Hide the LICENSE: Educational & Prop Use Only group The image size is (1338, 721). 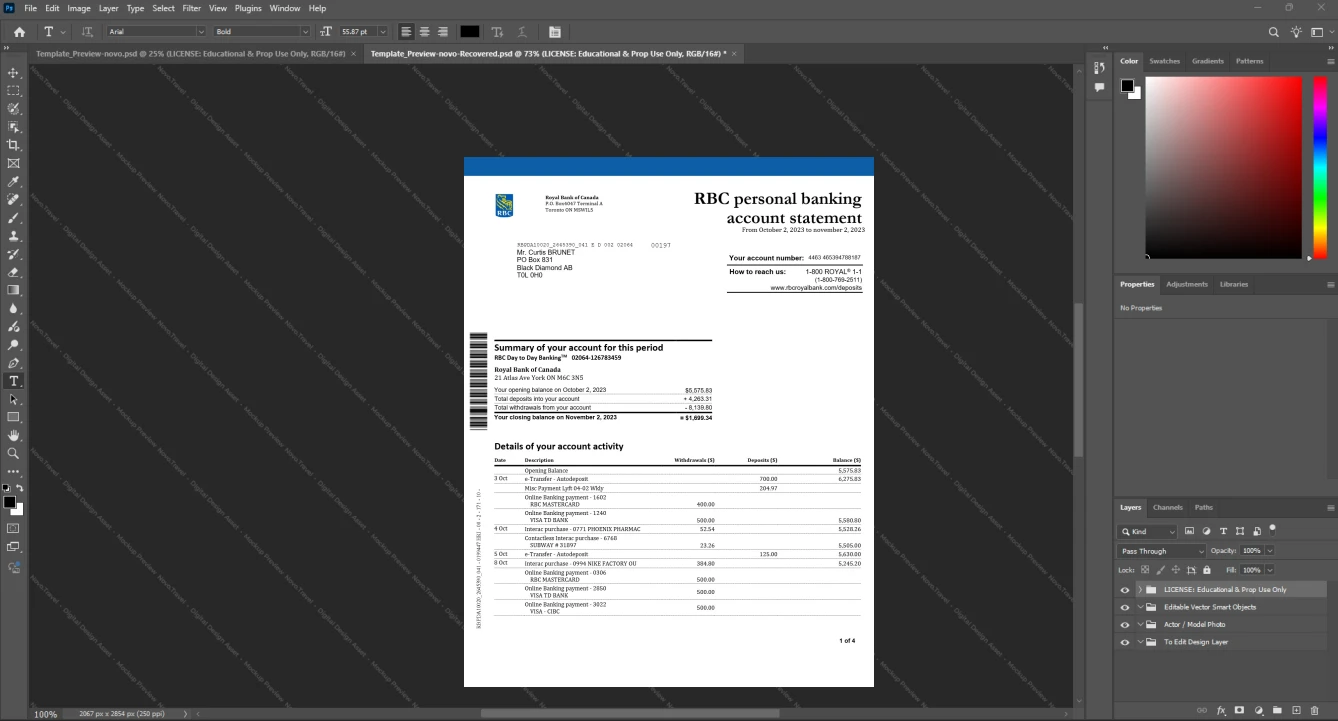pos(1125,590)
